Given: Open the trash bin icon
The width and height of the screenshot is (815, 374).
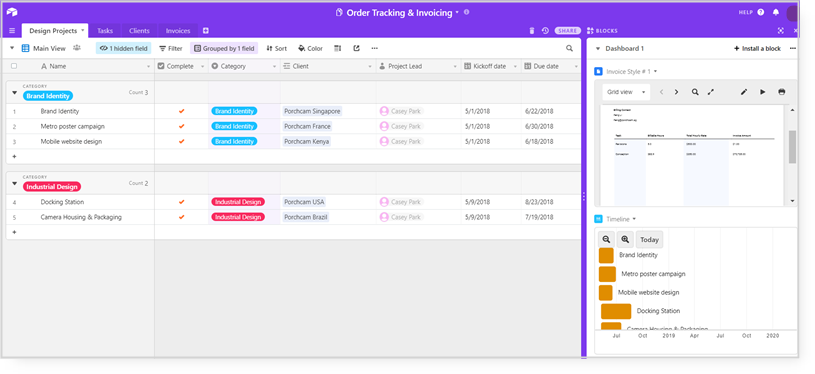Looking at the screenshot, I should (x=532, y=31).
